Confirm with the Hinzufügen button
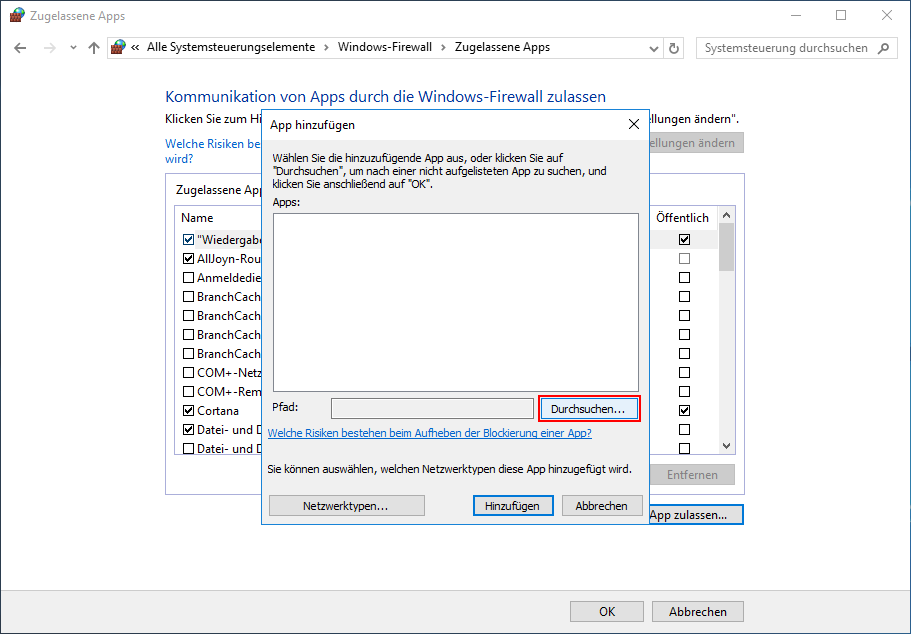This screenshot has width=911, height=634. pos(512,506)
